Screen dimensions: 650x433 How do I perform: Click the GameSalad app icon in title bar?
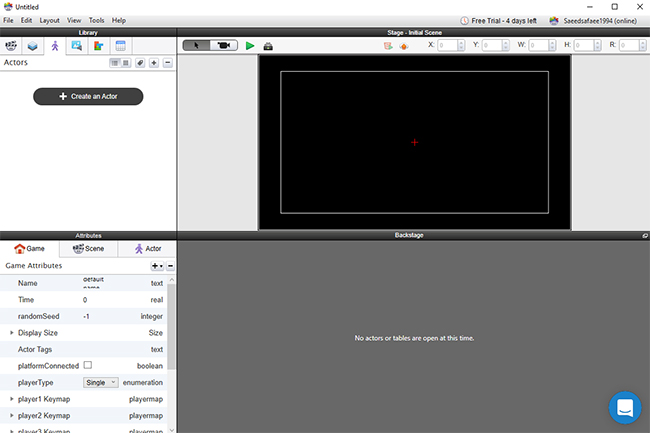click(x=8, y=7)
